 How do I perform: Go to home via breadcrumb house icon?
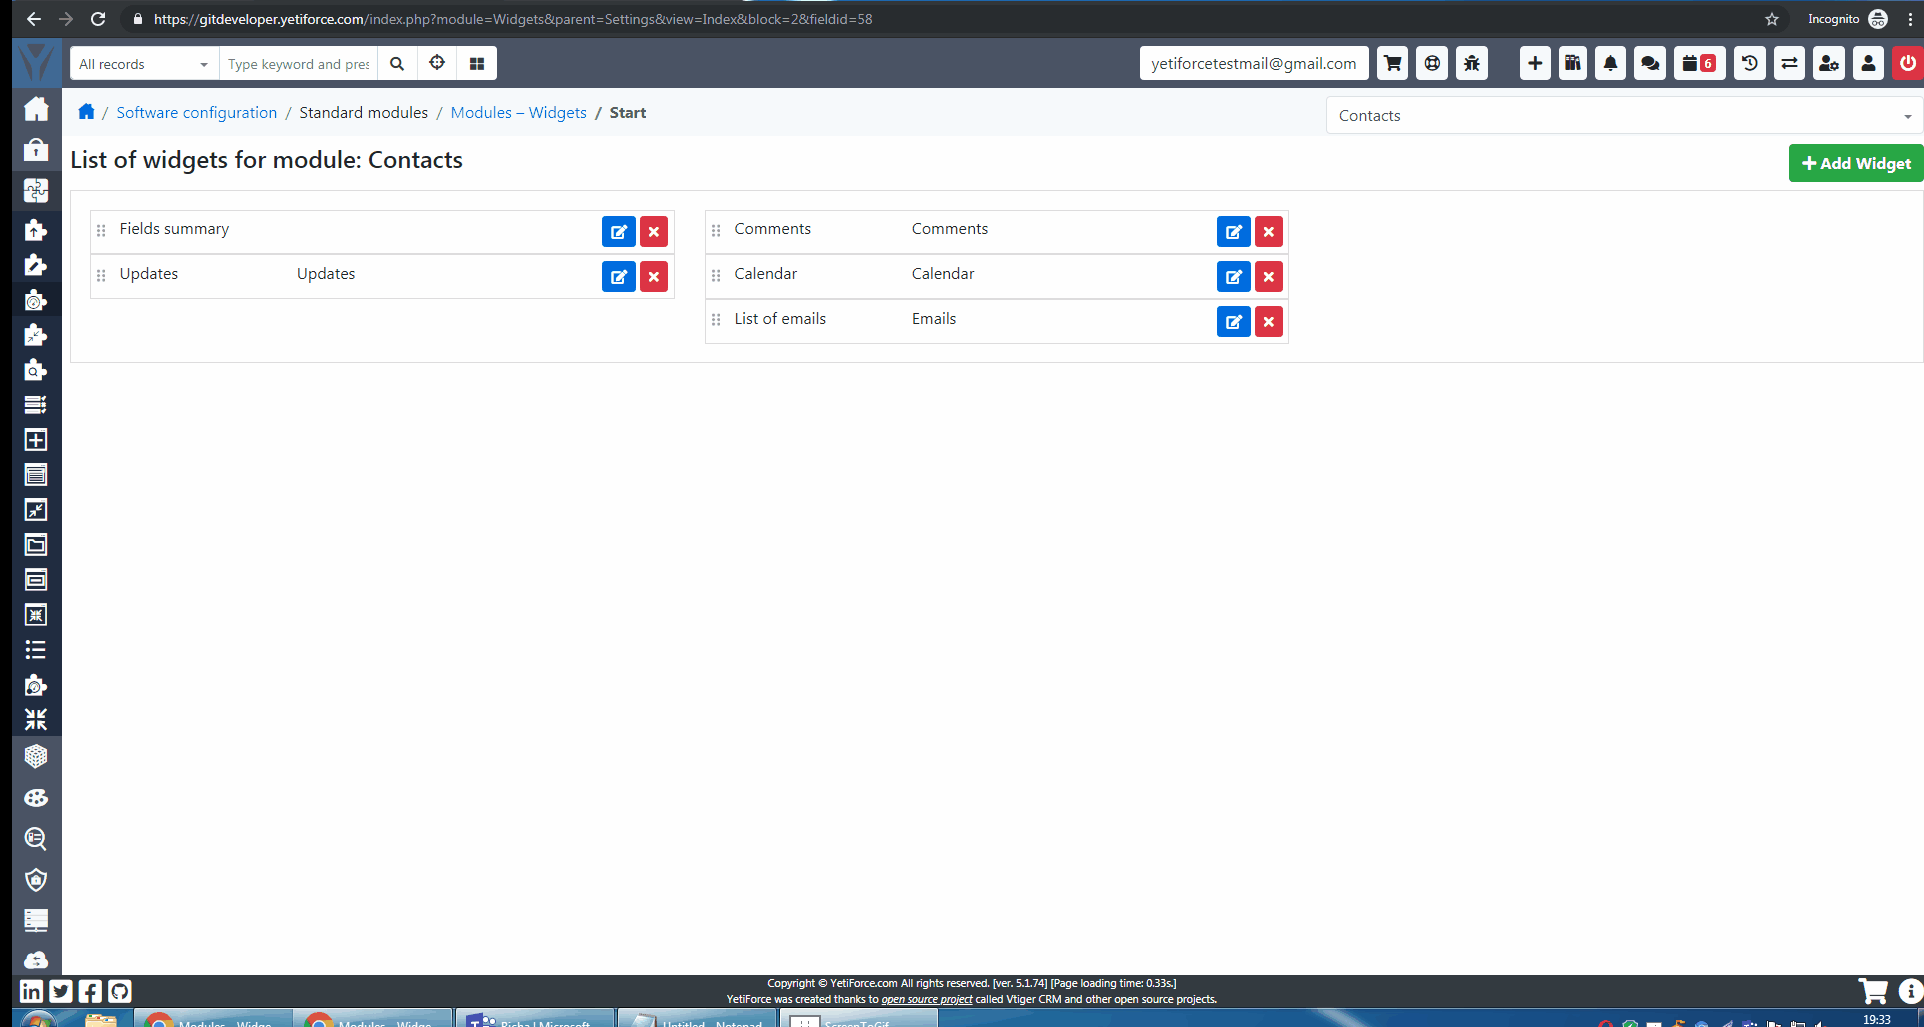pyautogui.click(x=86, y=112)
